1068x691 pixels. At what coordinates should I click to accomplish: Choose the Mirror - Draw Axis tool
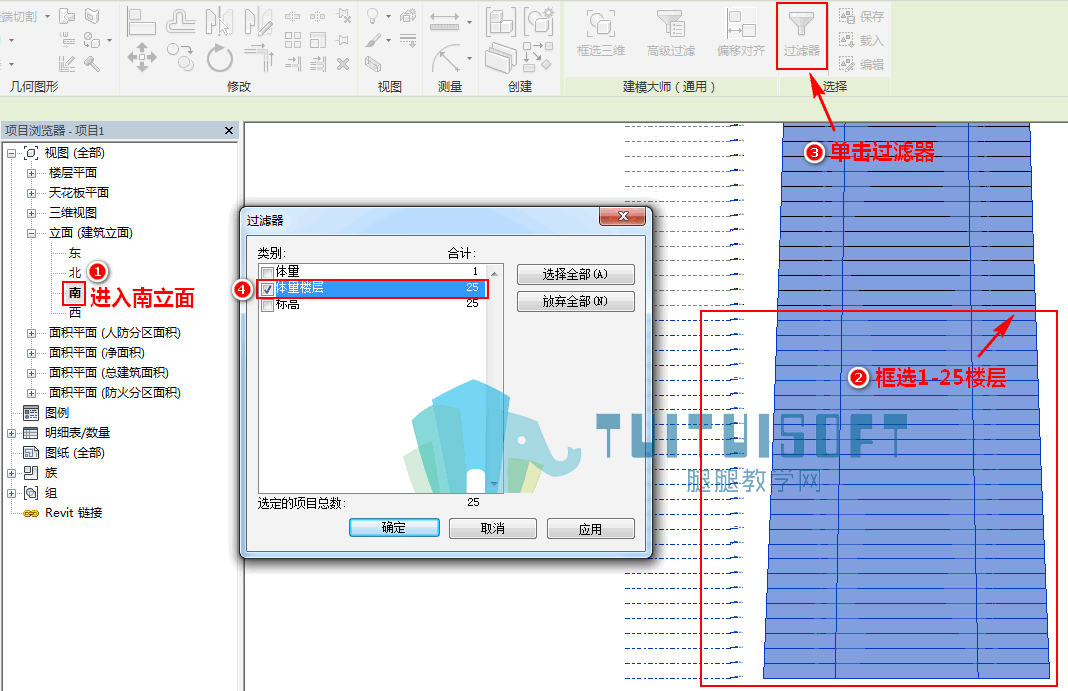(x=259, y=22)
